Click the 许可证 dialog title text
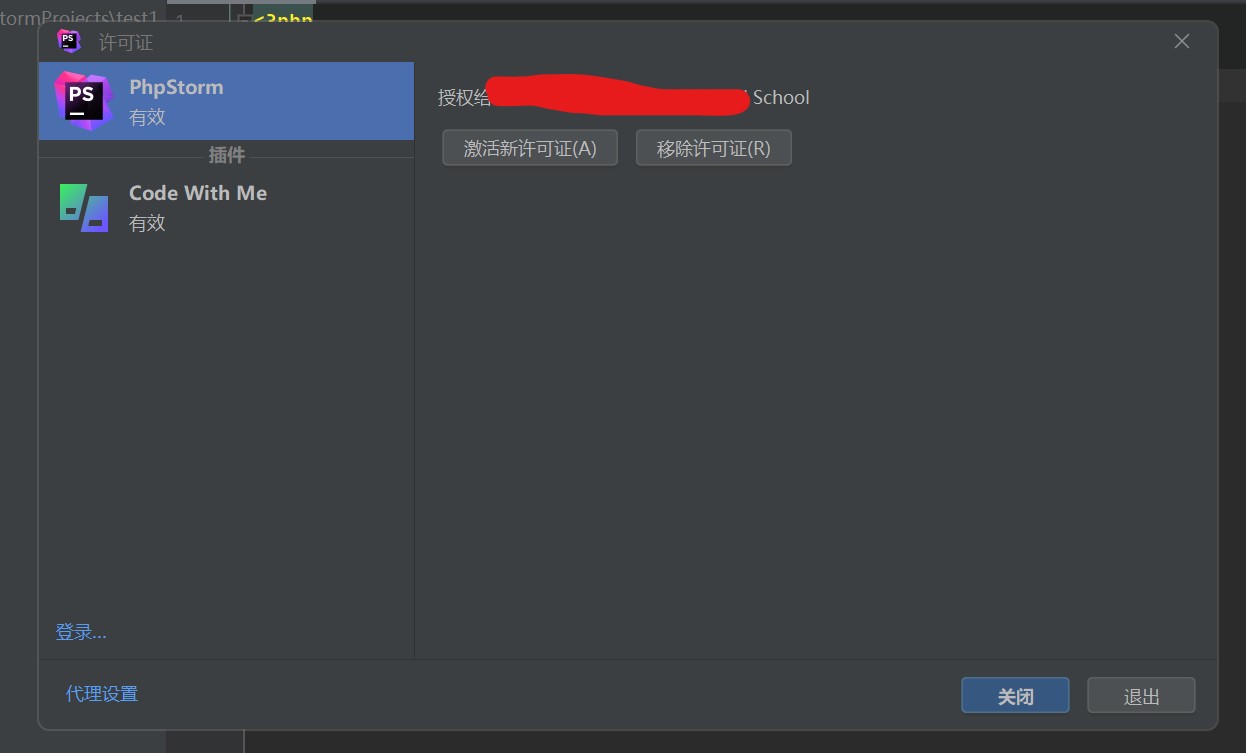This screenshot has width=1246, height=753. tap(126, 42)
